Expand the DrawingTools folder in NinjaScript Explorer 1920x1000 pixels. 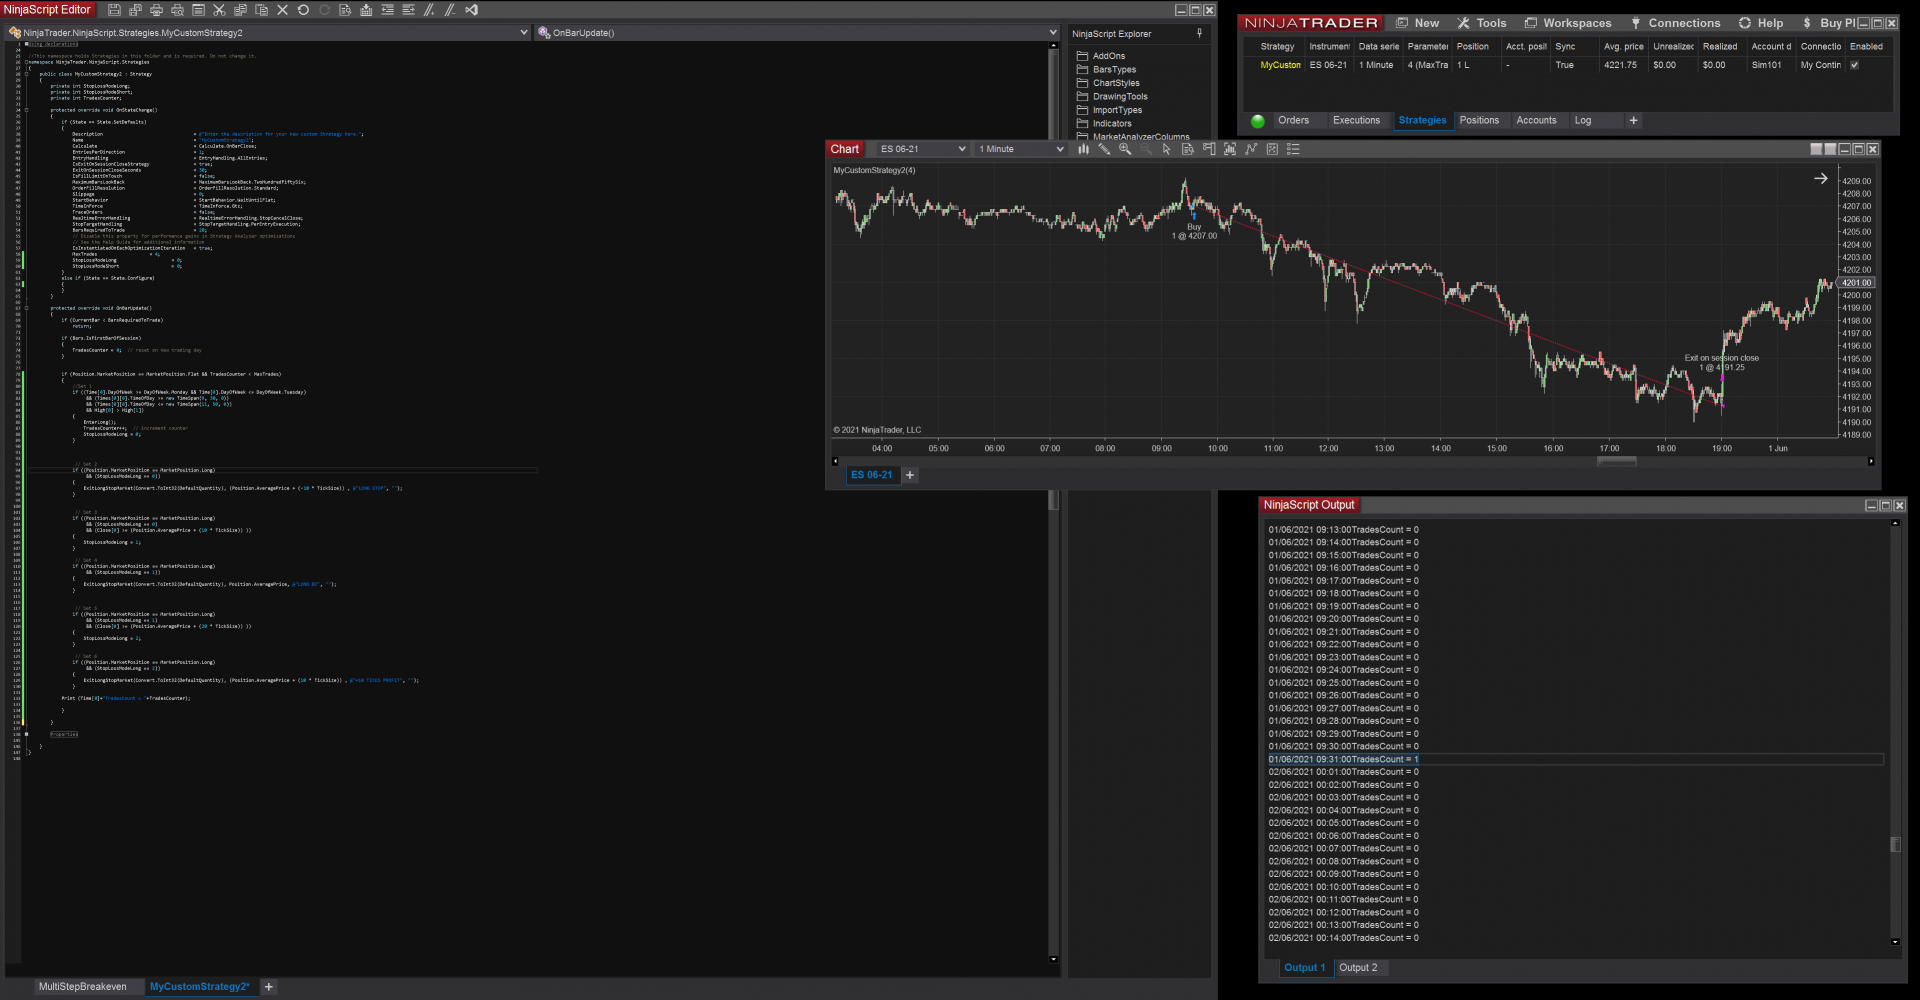point(1112,97)
